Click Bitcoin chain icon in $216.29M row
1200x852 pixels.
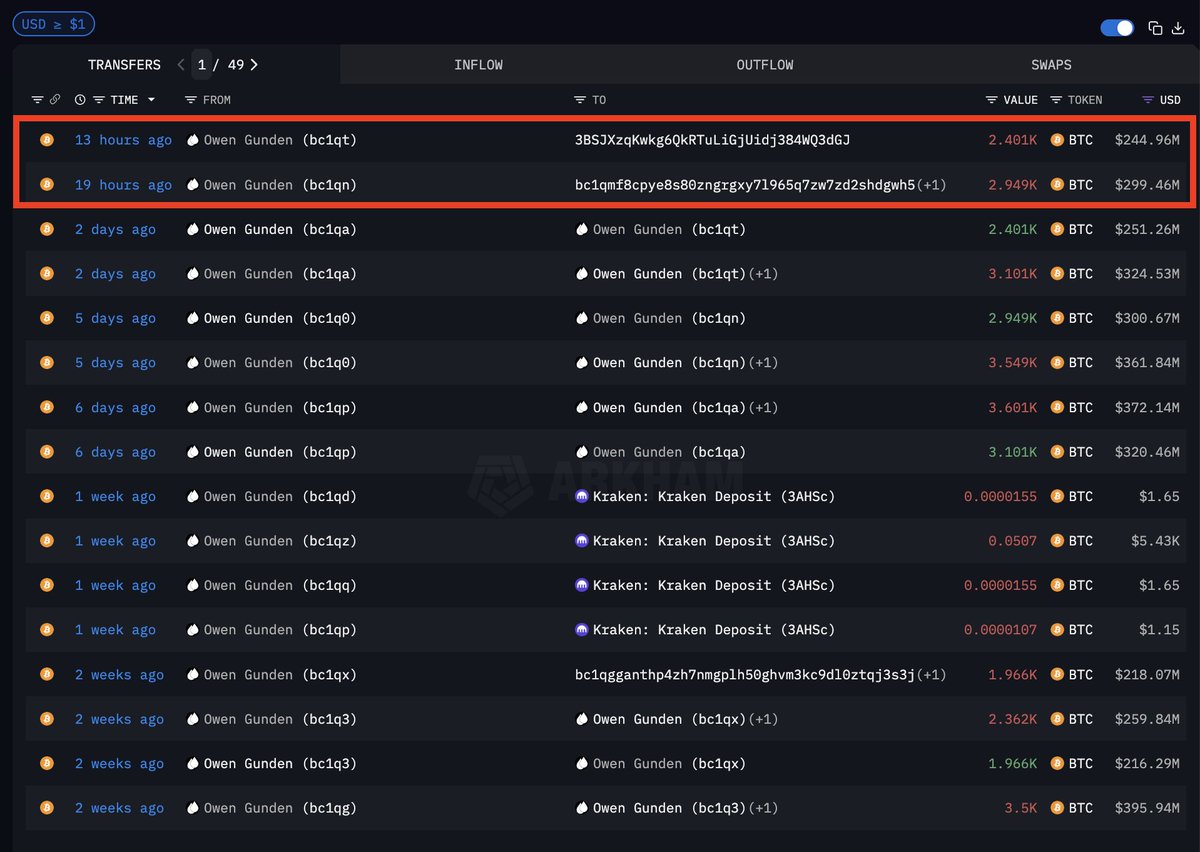(x=46, y=764)
